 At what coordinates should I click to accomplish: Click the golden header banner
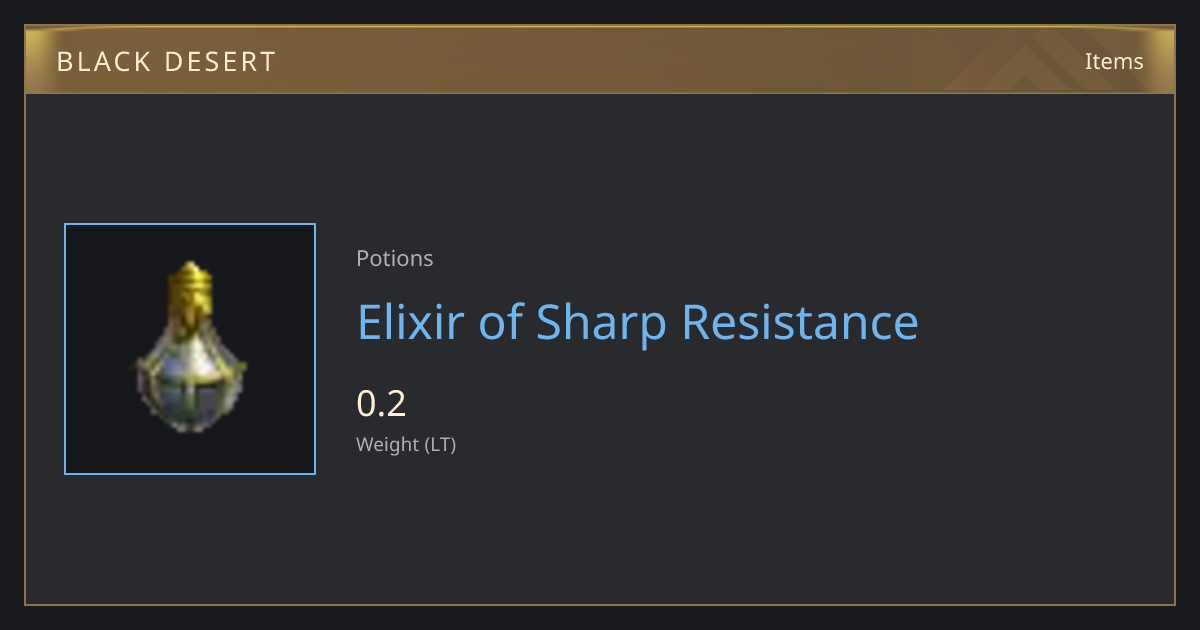point(600,60)
